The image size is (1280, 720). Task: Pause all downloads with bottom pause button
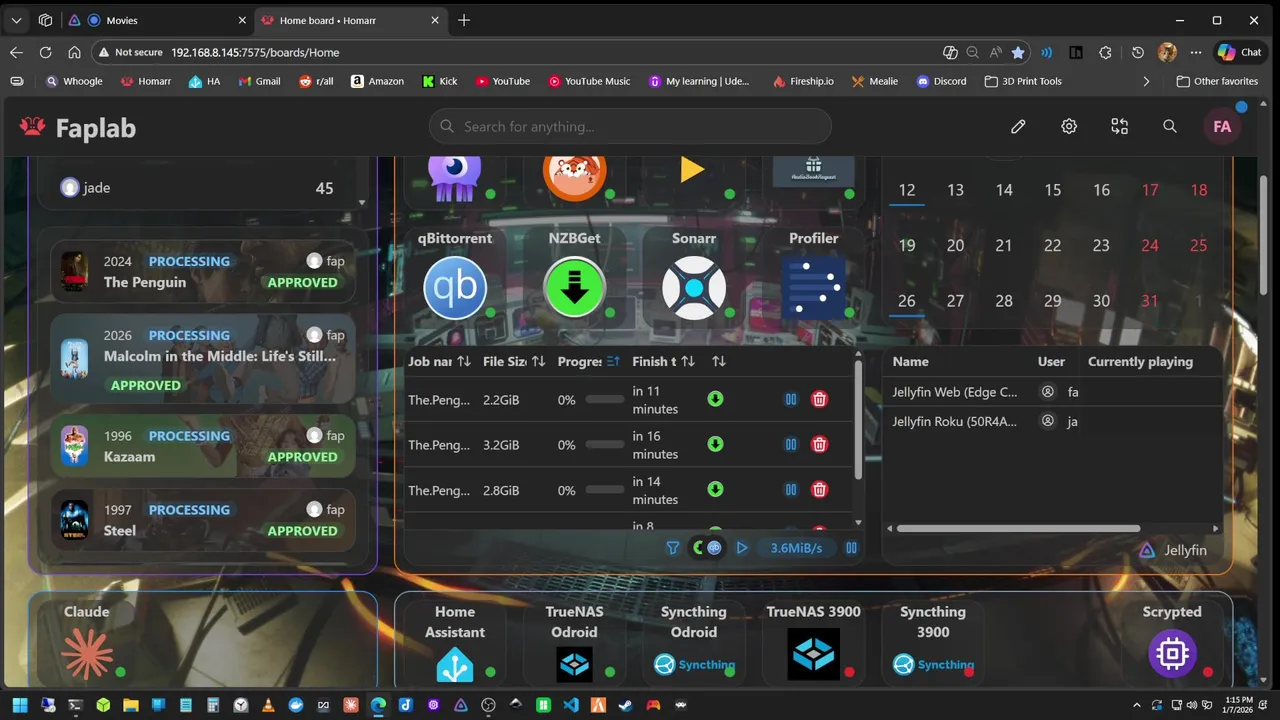(x=851, y=548)
